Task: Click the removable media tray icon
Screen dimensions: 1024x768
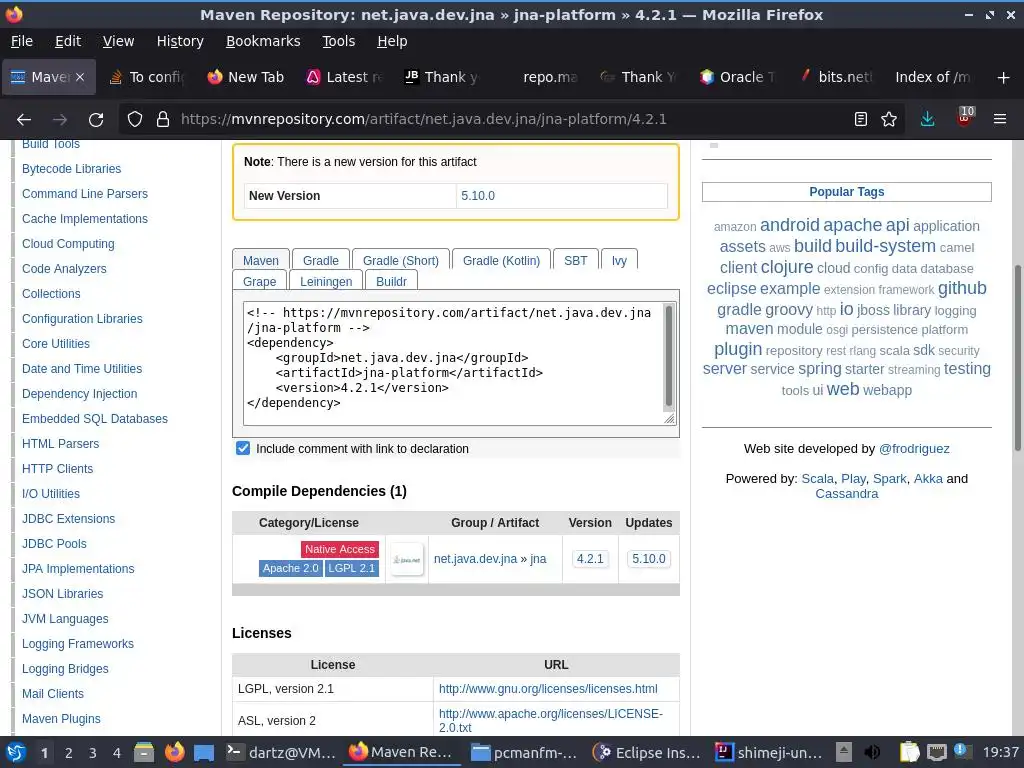Action: 844,752
